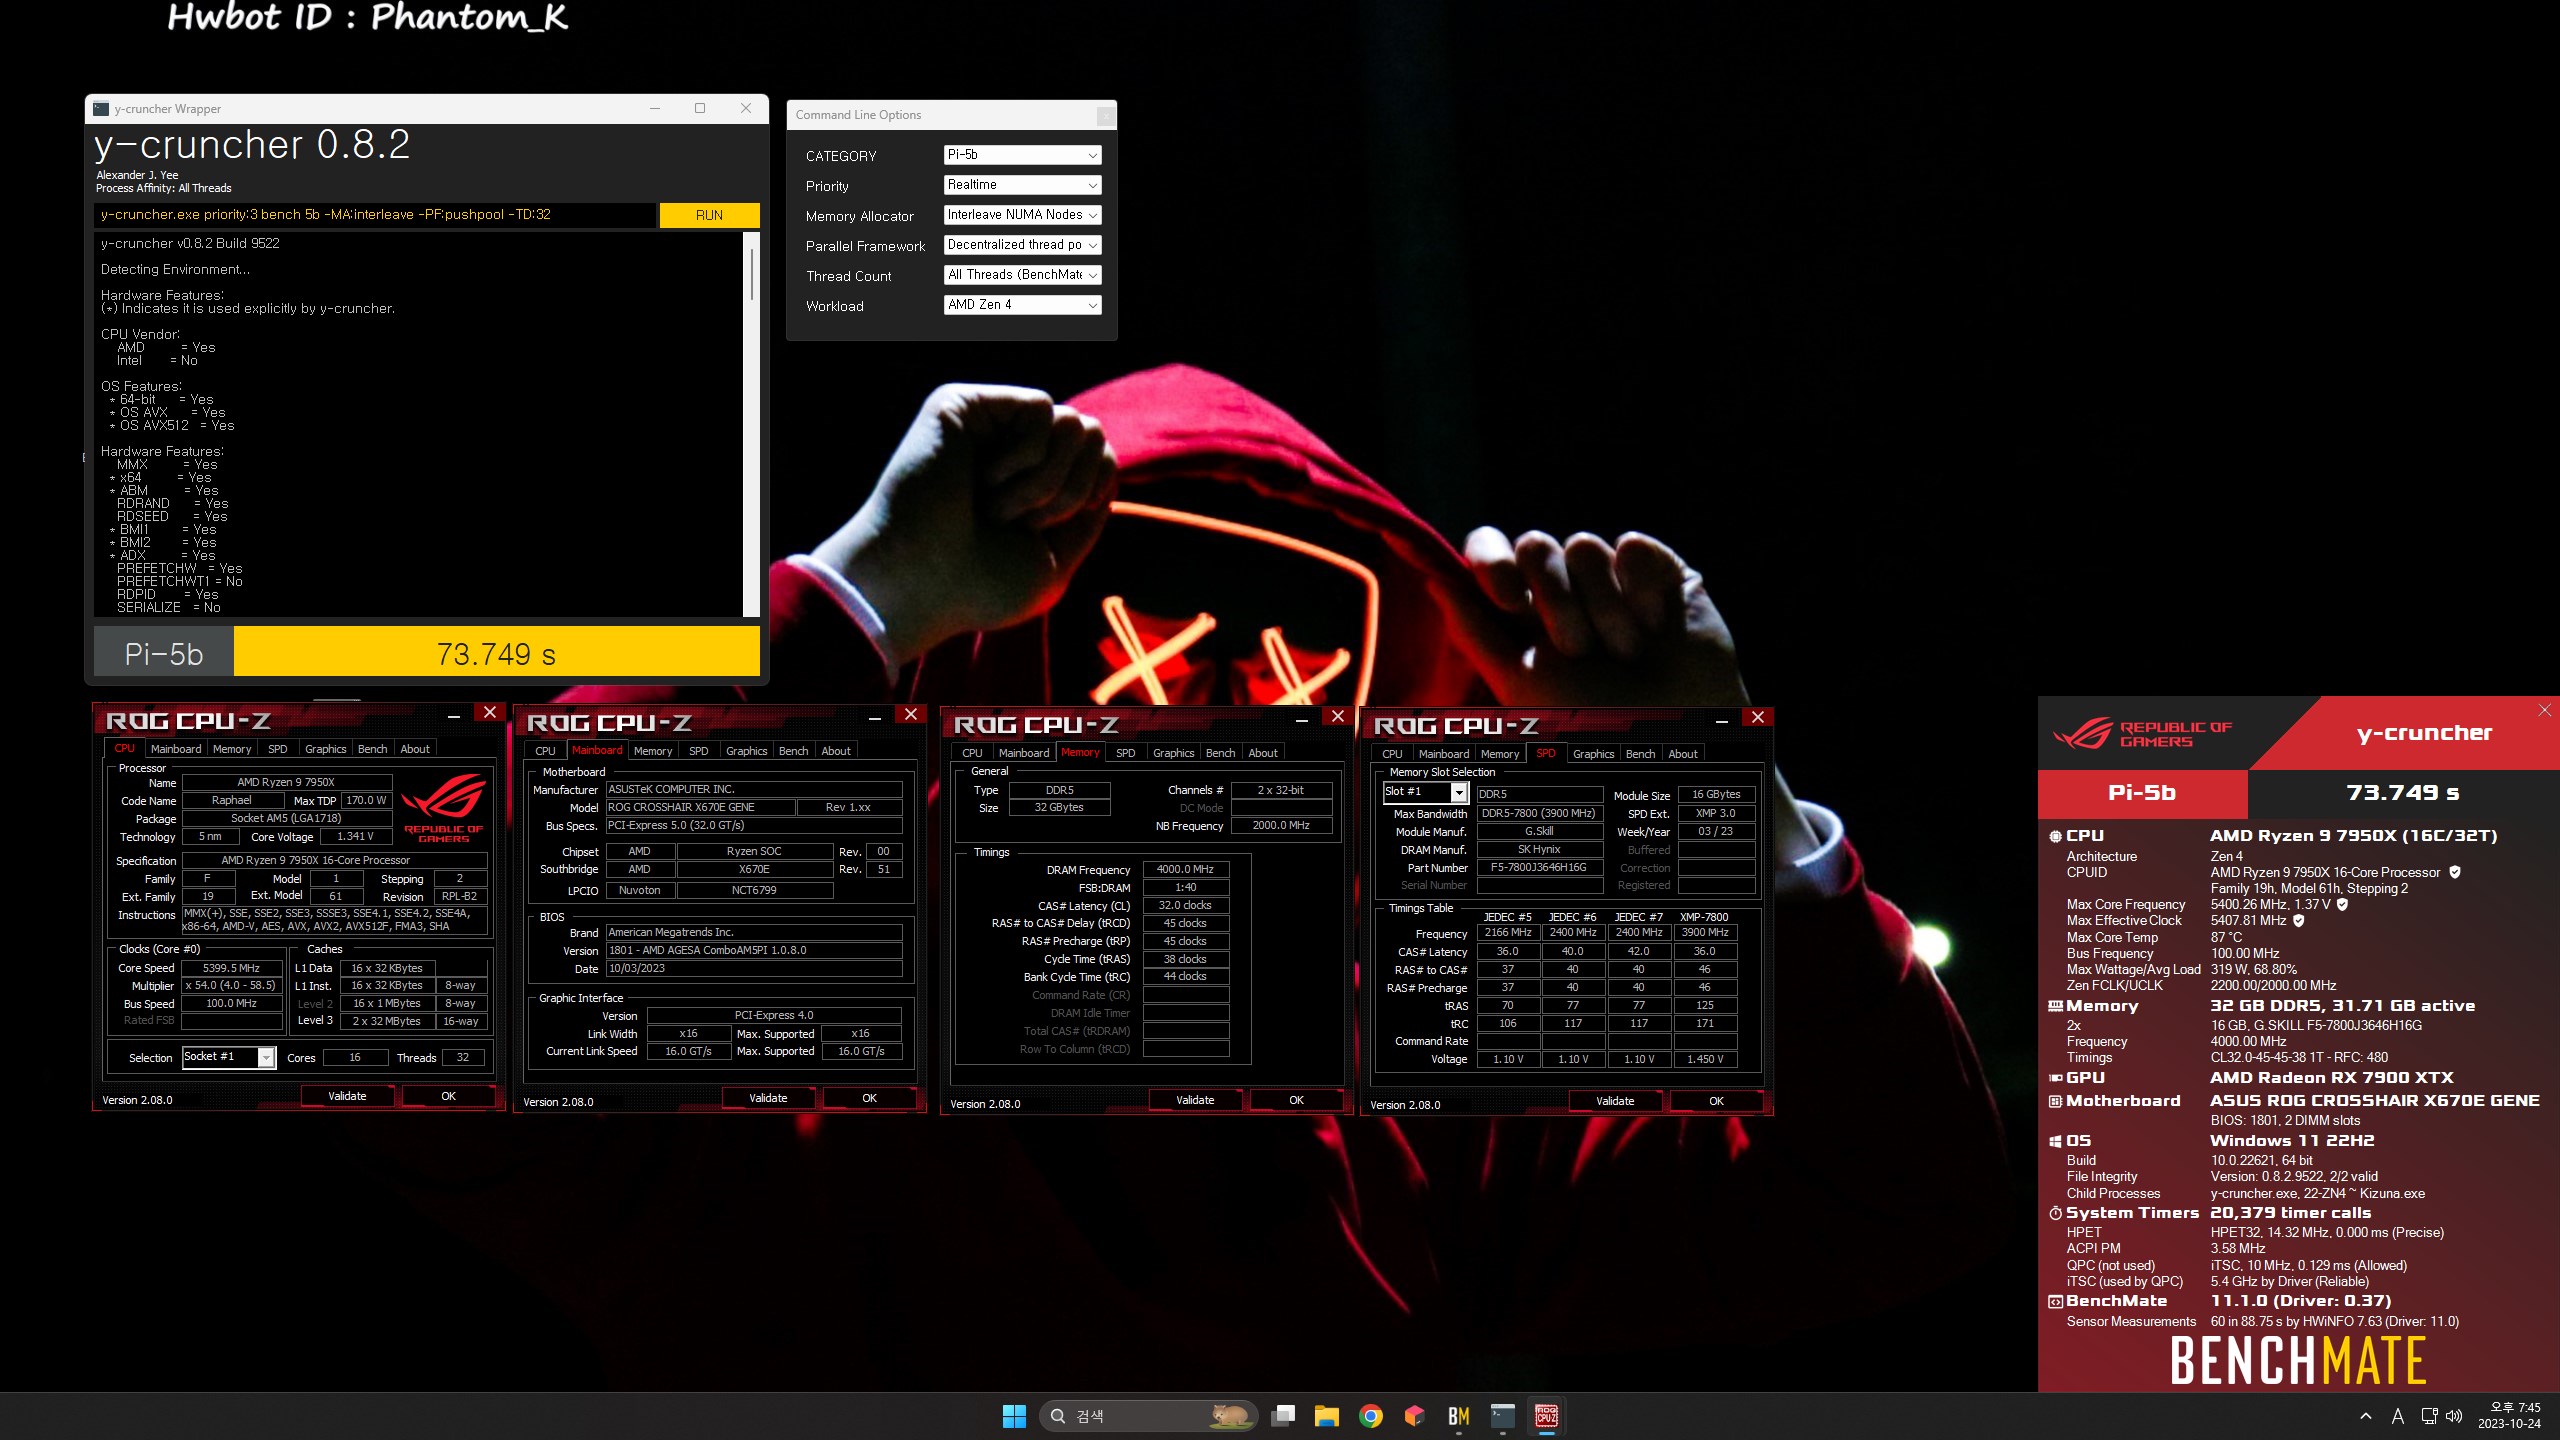Click the IME language indicator A
This screenshot has width=2560, height=1440.
click(2397, 1416)
